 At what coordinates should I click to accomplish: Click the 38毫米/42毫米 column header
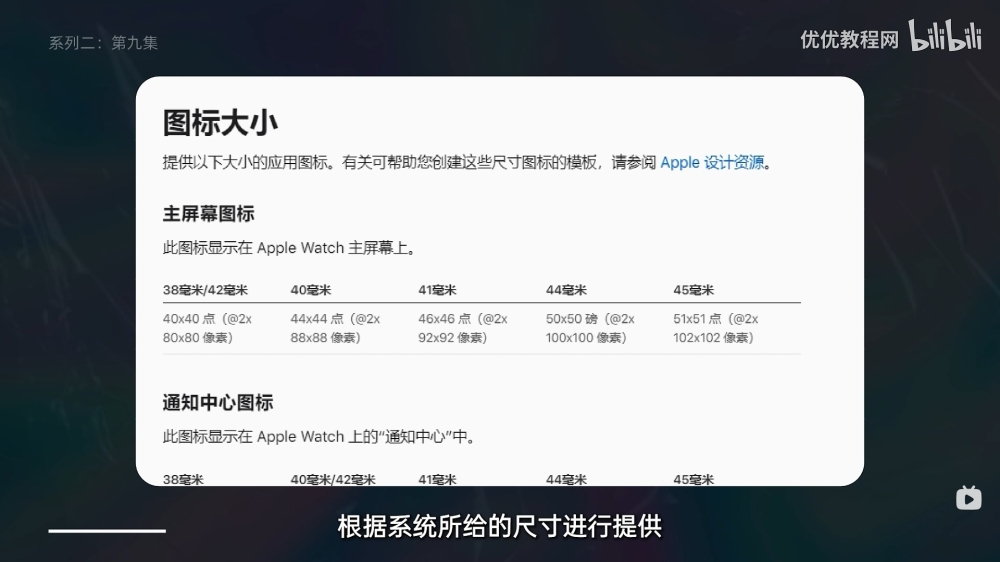pyautogui.click(x=205, y=290)
